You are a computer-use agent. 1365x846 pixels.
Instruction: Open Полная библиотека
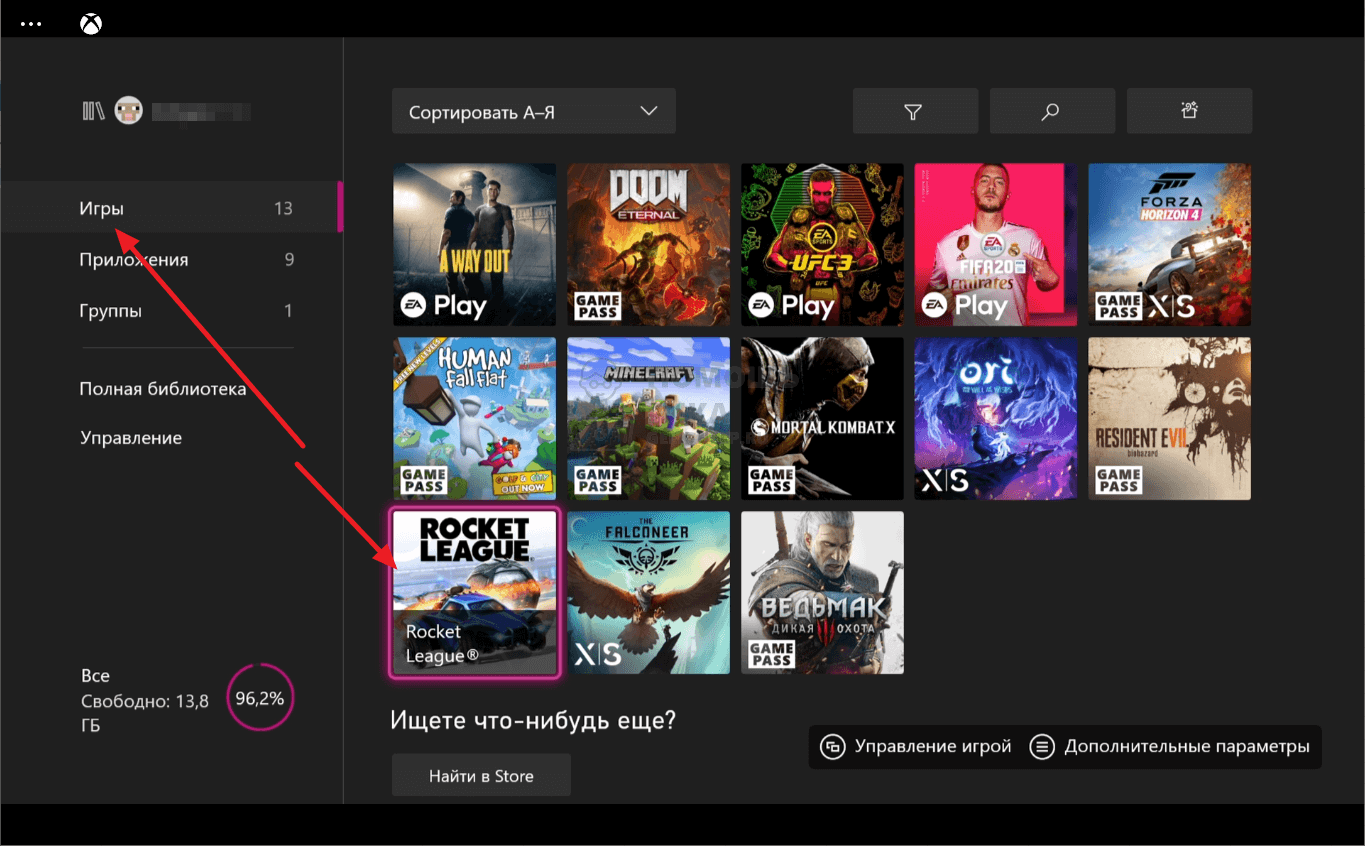[x=163, y=389]
